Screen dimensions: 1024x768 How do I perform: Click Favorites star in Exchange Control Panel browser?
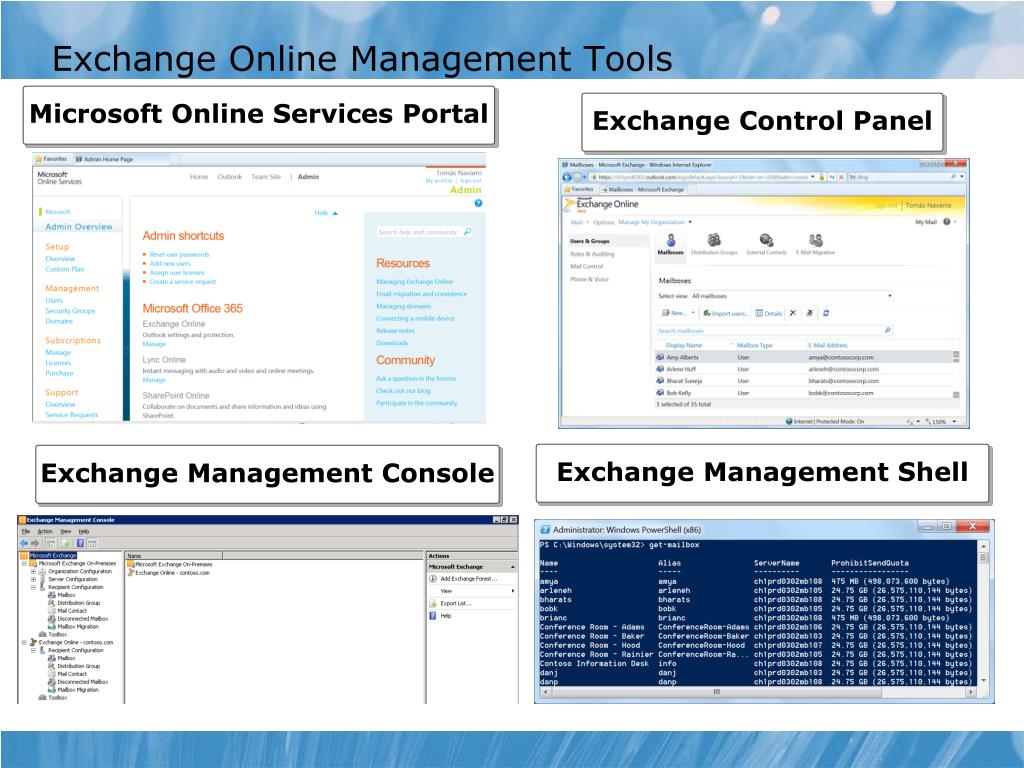(568, 189)
